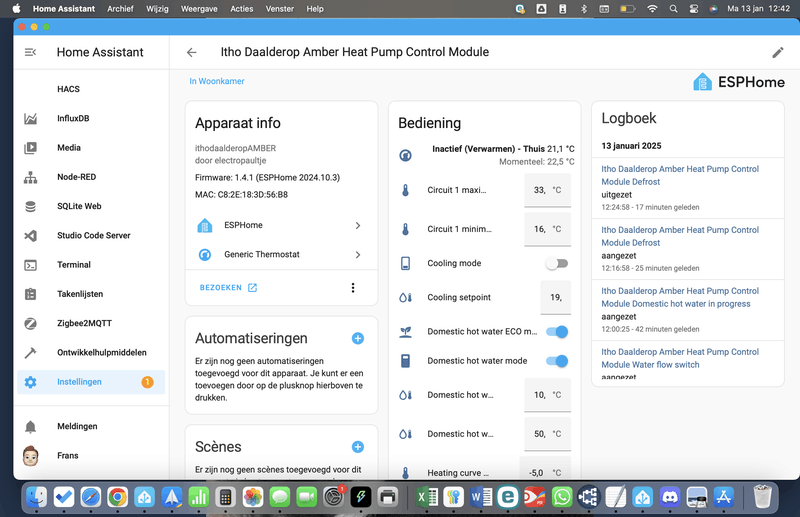Screen dimensions: 800x517
Task: Open Defrost uitgezet logbook entry link
Action: 680,175
